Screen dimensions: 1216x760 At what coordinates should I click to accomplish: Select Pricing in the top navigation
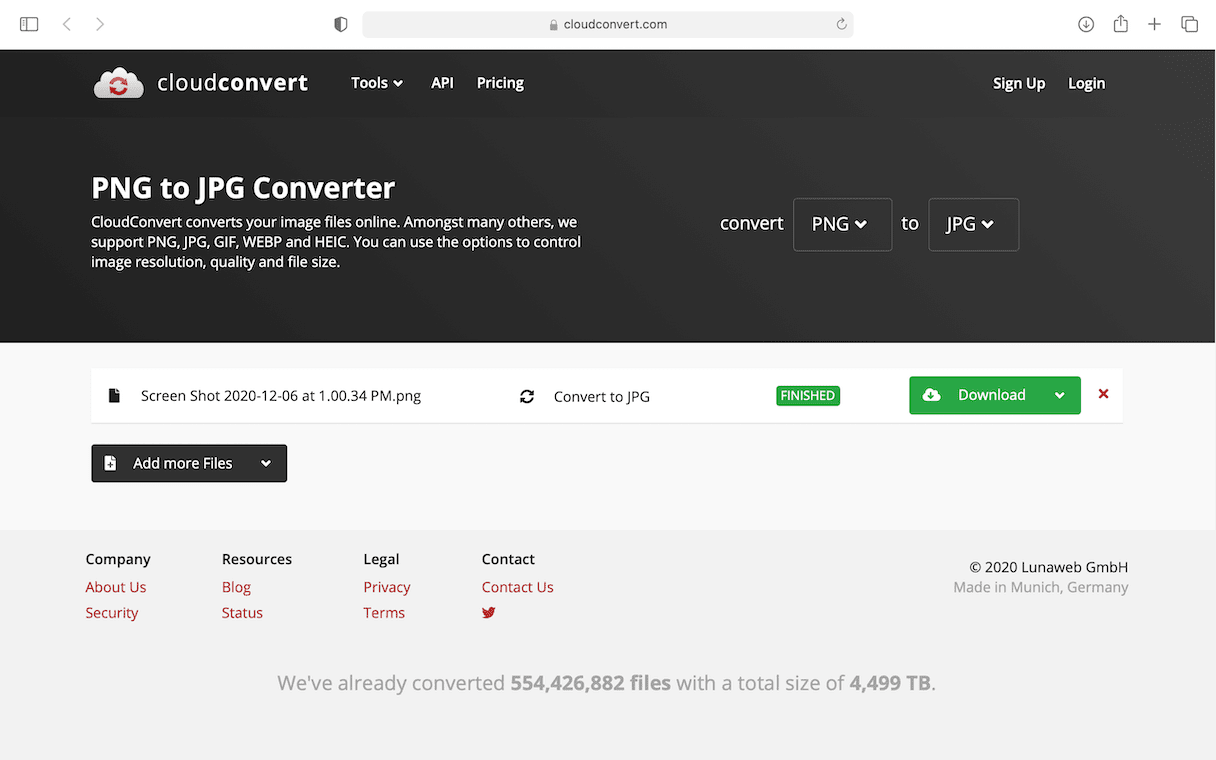click(500, 83)
